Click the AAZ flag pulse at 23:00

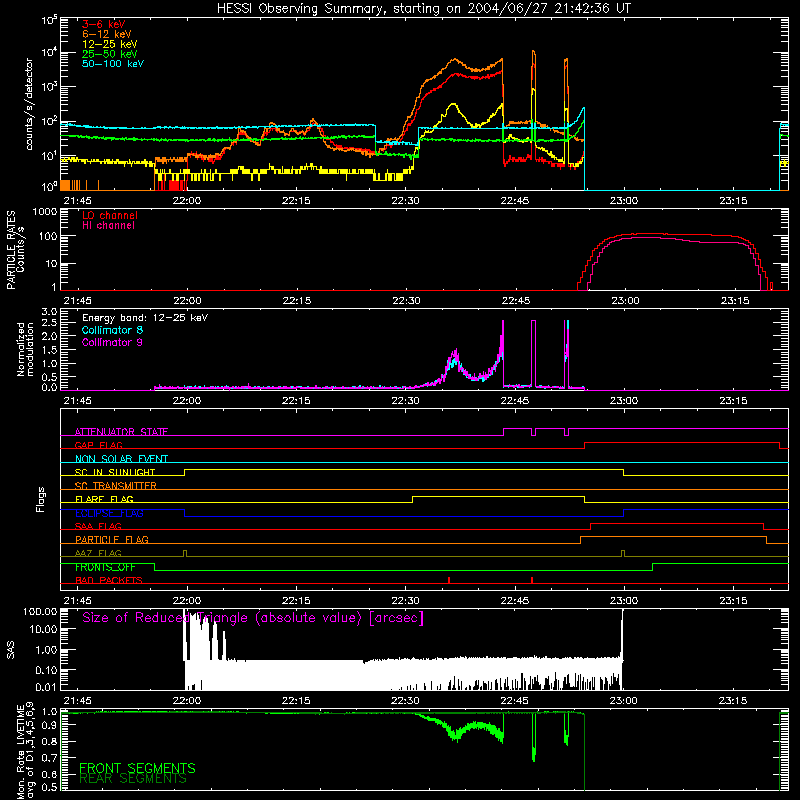coord(623,554)
